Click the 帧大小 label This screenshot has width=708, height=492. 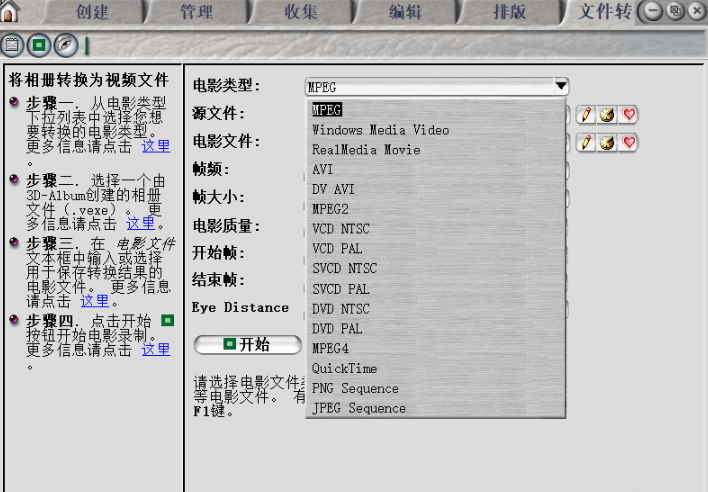[x=219, y=197]
